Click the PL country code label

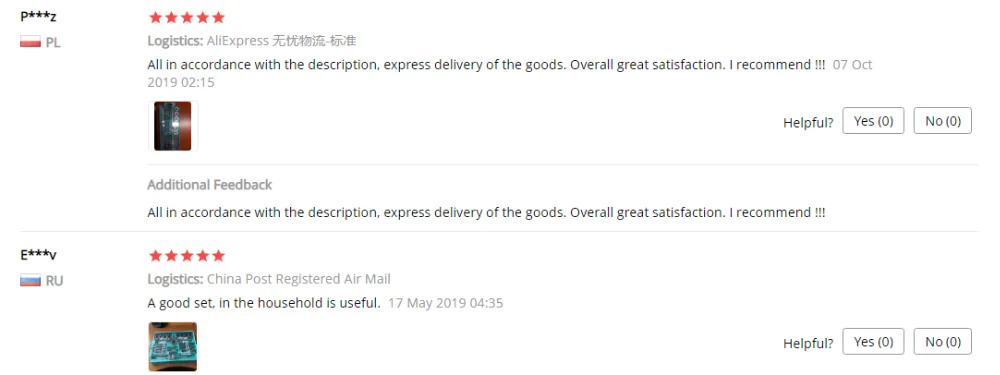click(x=53, y=43)
